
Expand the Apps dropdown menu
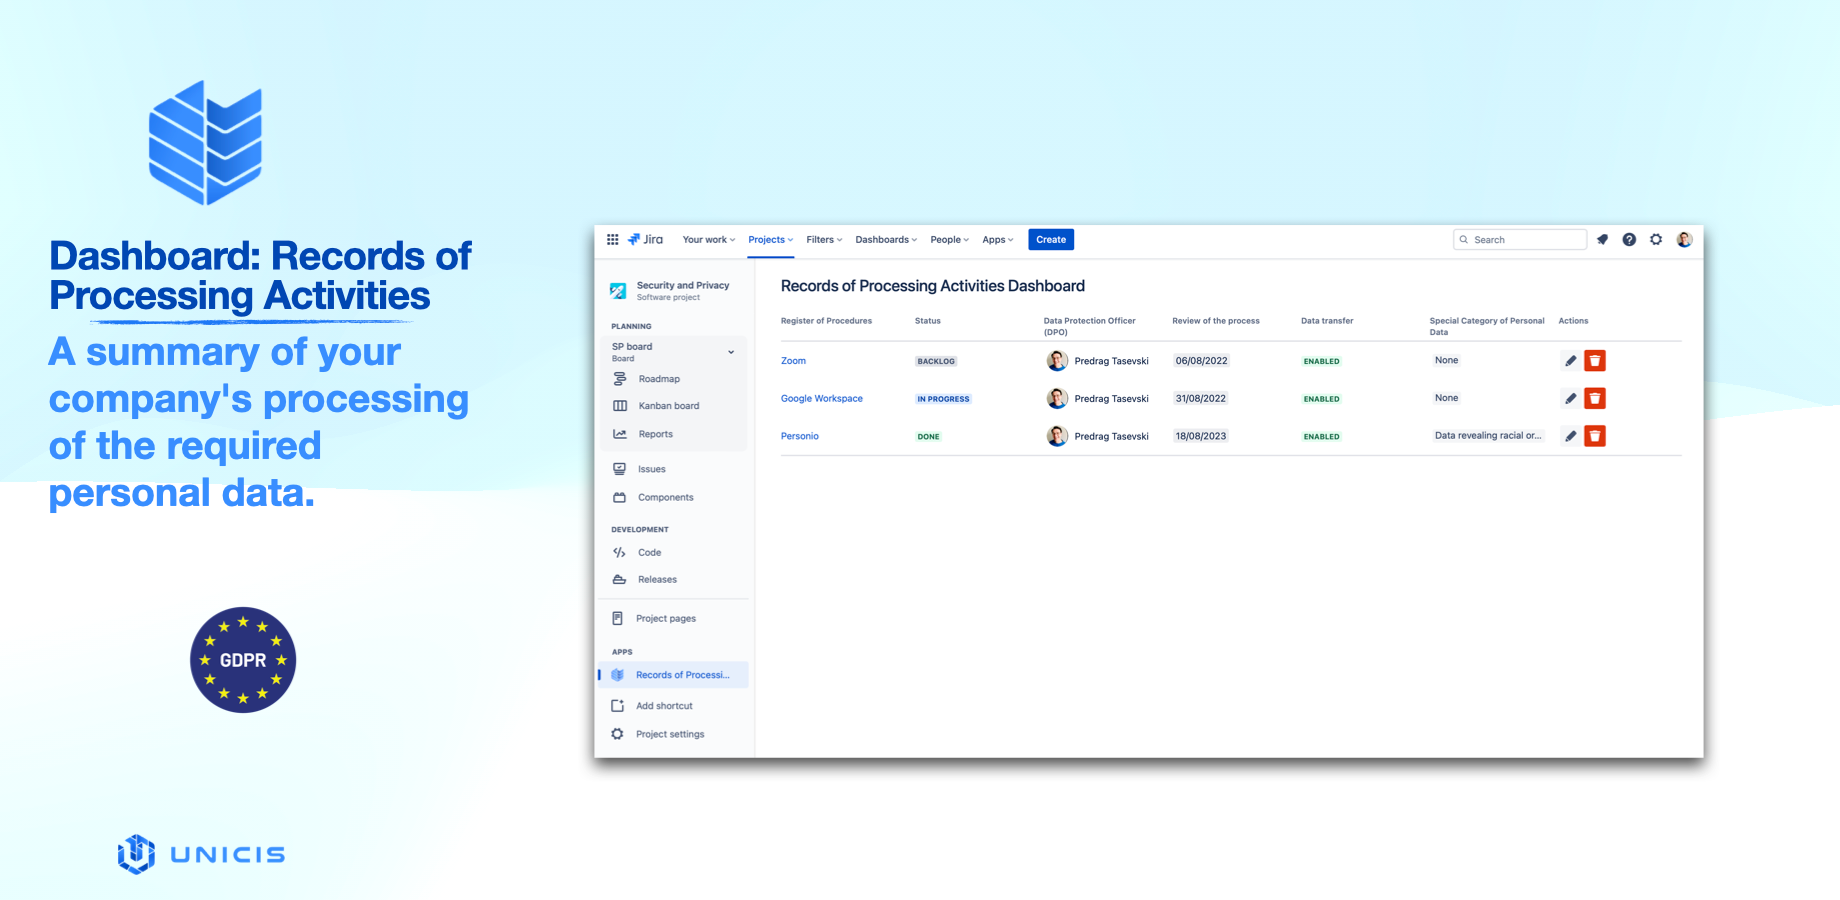(998, 240)
